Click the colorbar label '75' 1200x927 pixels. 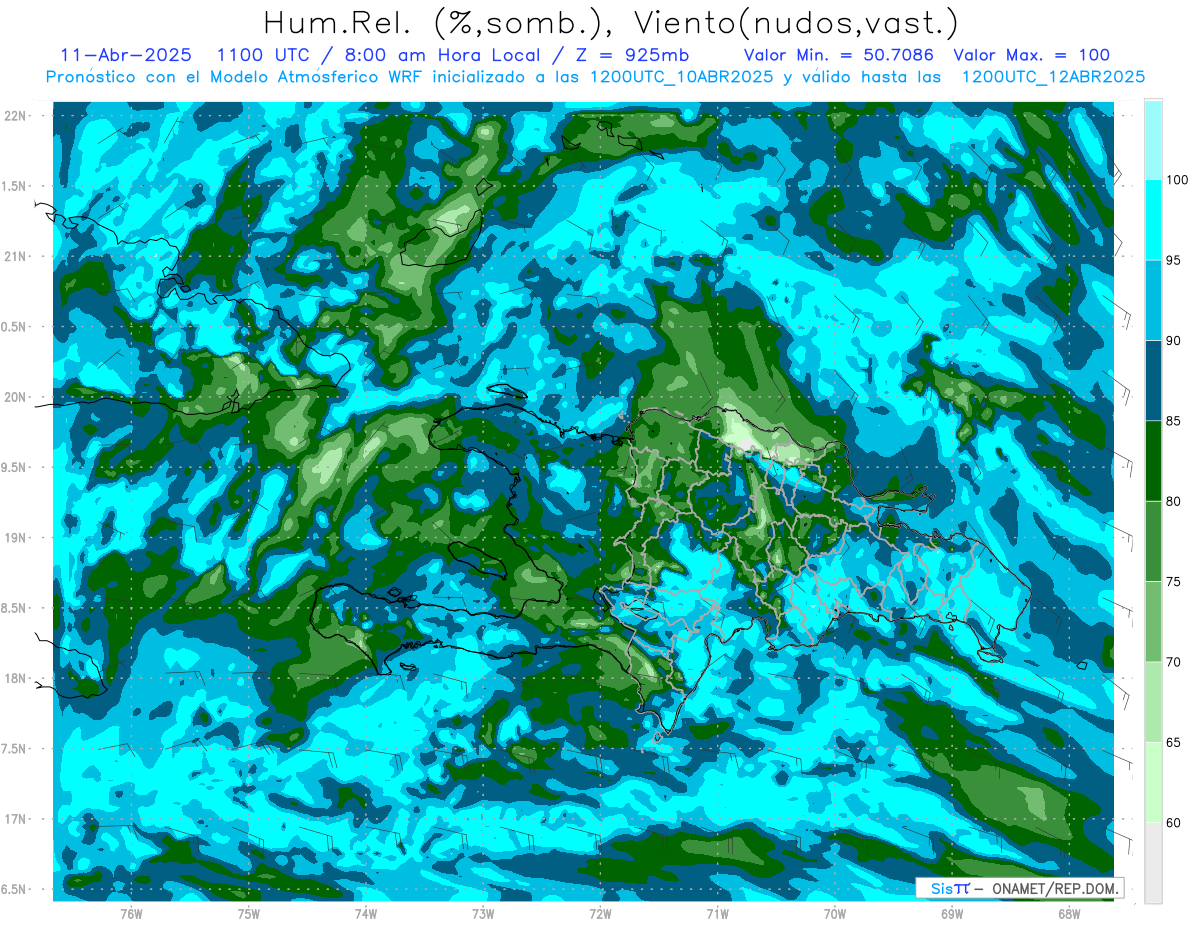coord(1176,582)
